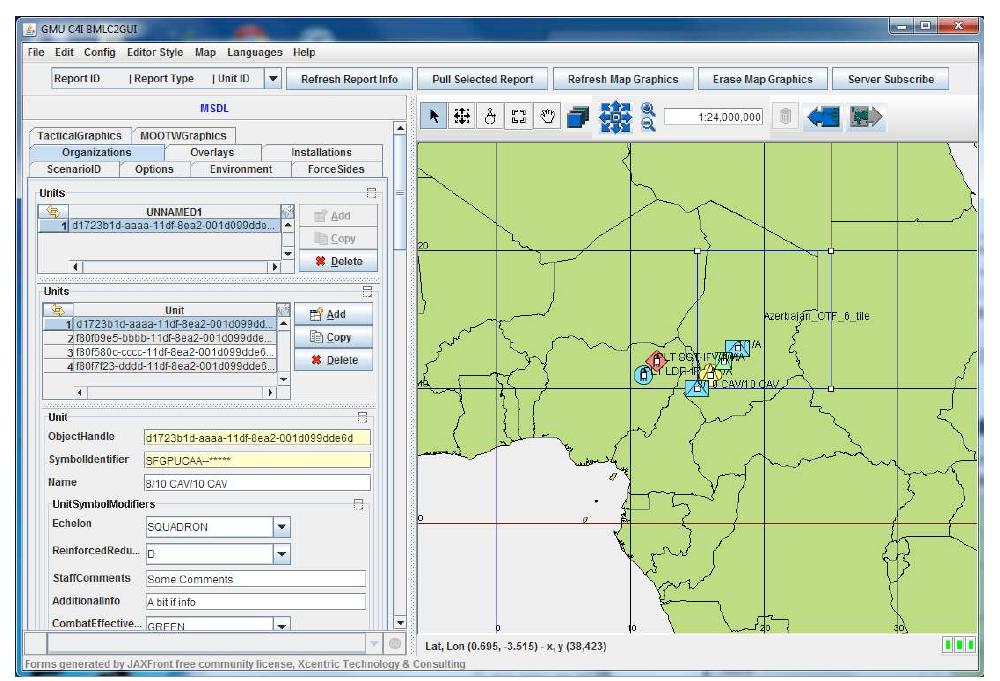The width and height of the screenshot is (1000, 681).
Task: Open the ReinforcedReduced dropdown
Action: coord(282,553)
